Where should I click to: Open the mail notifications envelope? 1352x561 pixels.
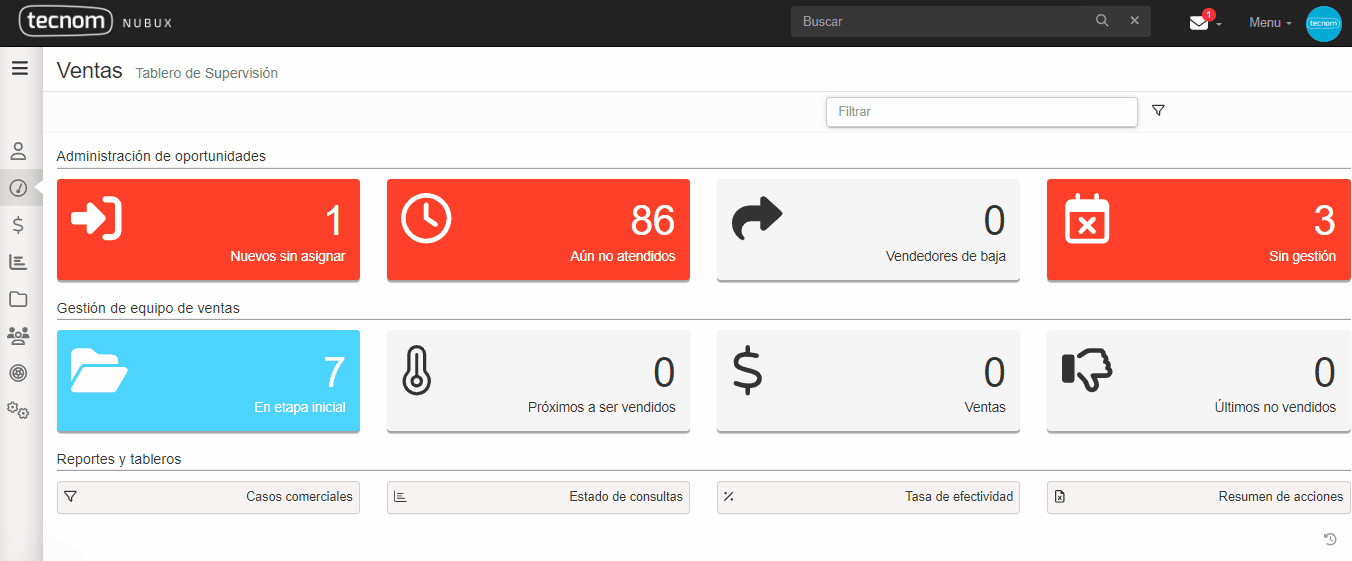point(1200,22)
